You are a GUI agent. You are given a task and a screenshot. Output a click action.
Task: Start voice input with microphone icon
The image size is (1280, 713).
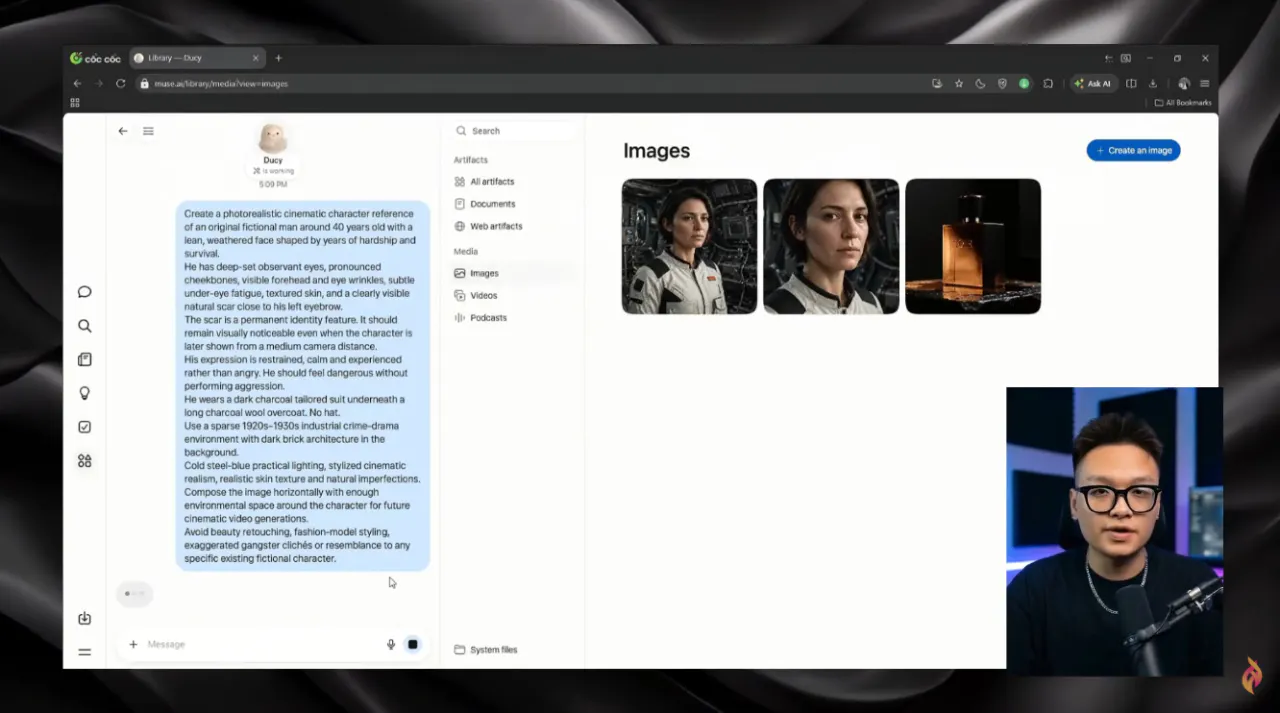click(391, 644)
